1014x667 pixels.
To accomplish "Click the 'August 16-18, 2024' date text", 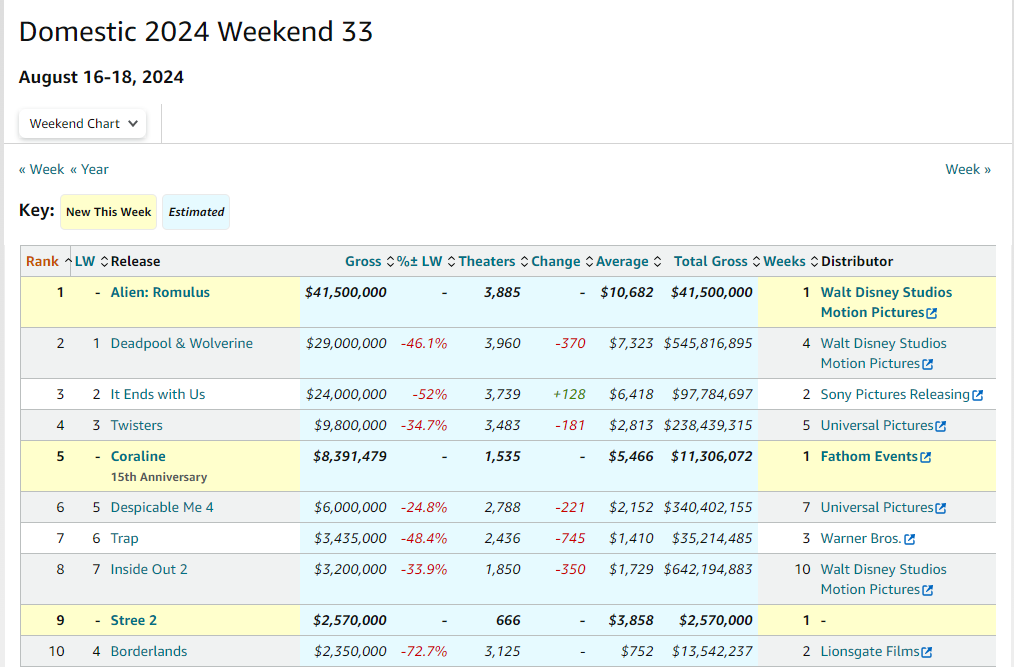I will point(101,77).
